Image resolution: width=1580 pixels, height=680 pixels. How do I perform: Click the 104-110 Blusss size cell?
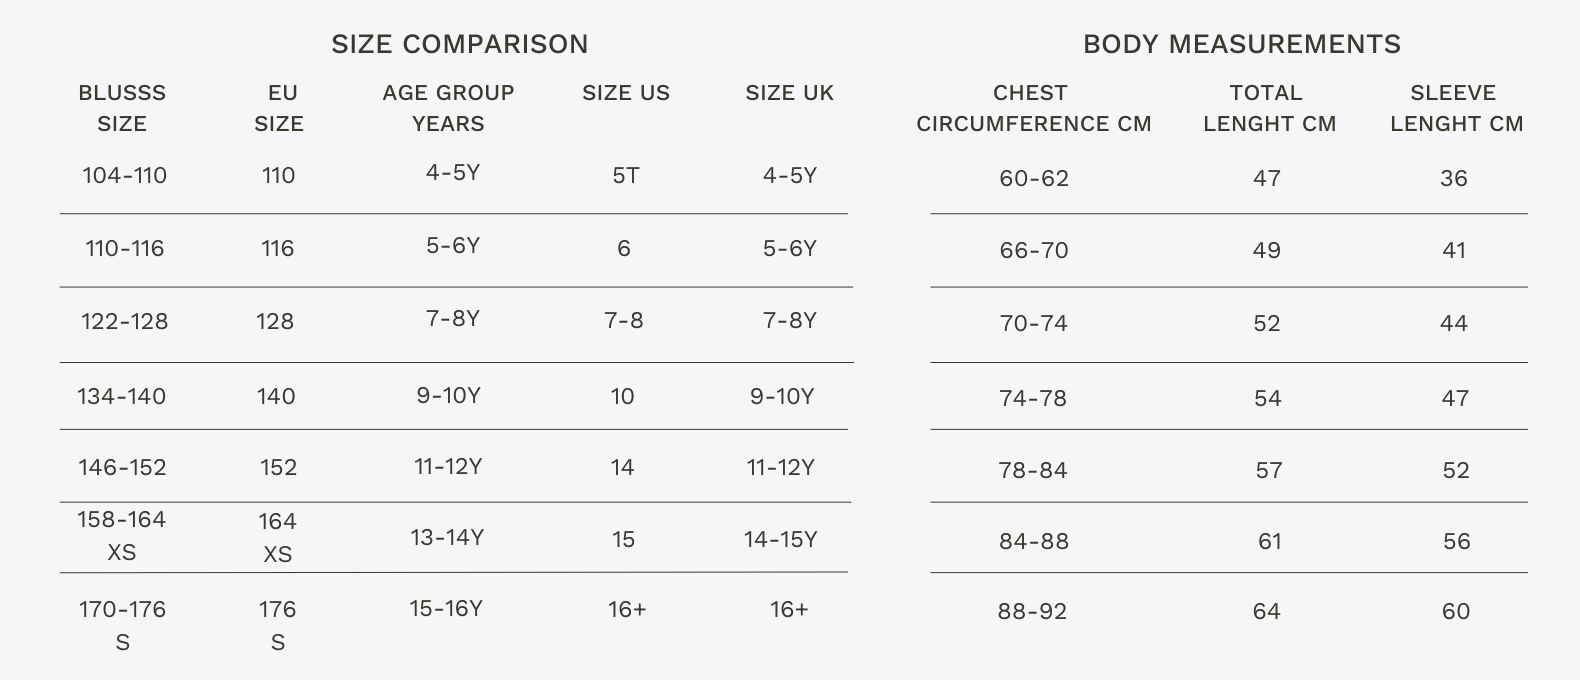pos(124,176)
